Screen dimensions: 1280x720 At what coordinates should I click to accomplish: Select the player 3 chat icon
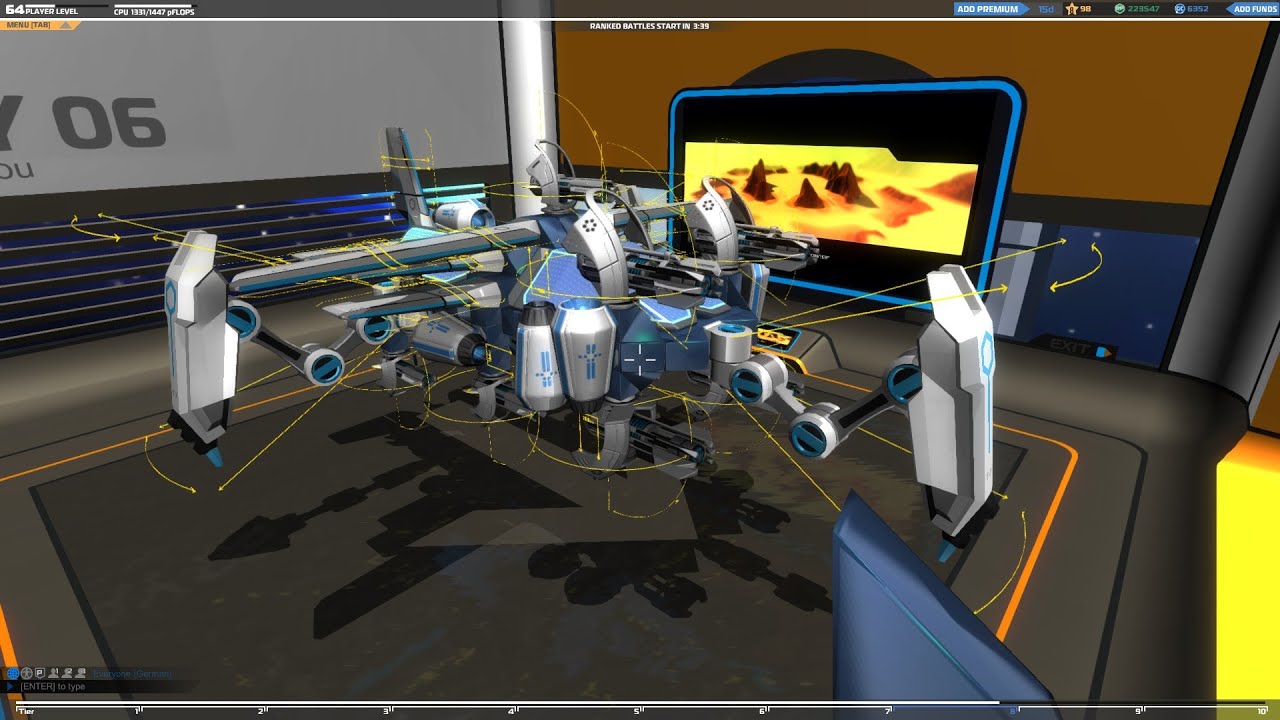pos(80,673)
